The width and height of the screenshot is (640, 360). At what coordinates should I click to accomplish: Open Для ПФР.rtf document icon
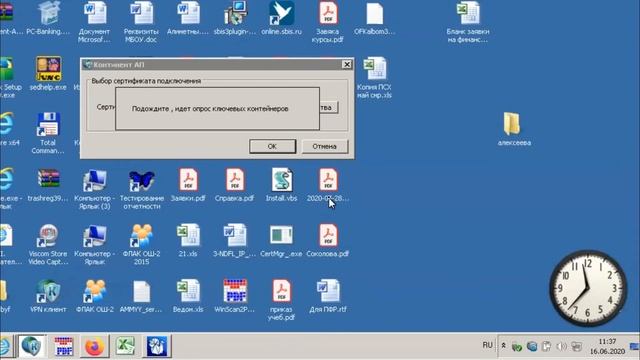coord(328,296)
